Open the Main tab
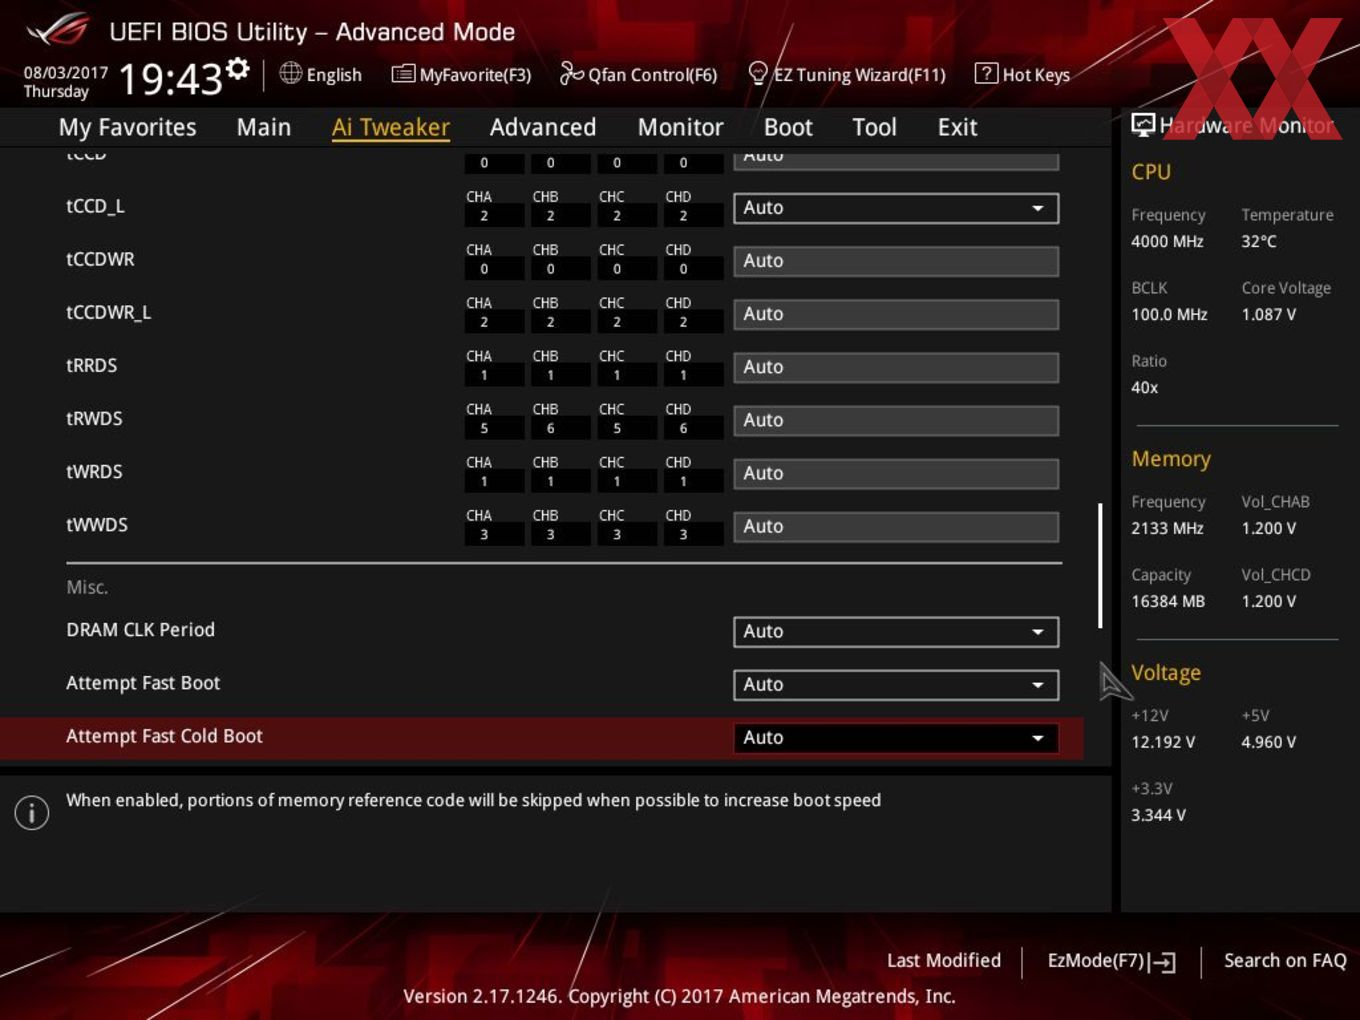The image size is (1360, 1020). pyautogui.click(x=263, y=127)
